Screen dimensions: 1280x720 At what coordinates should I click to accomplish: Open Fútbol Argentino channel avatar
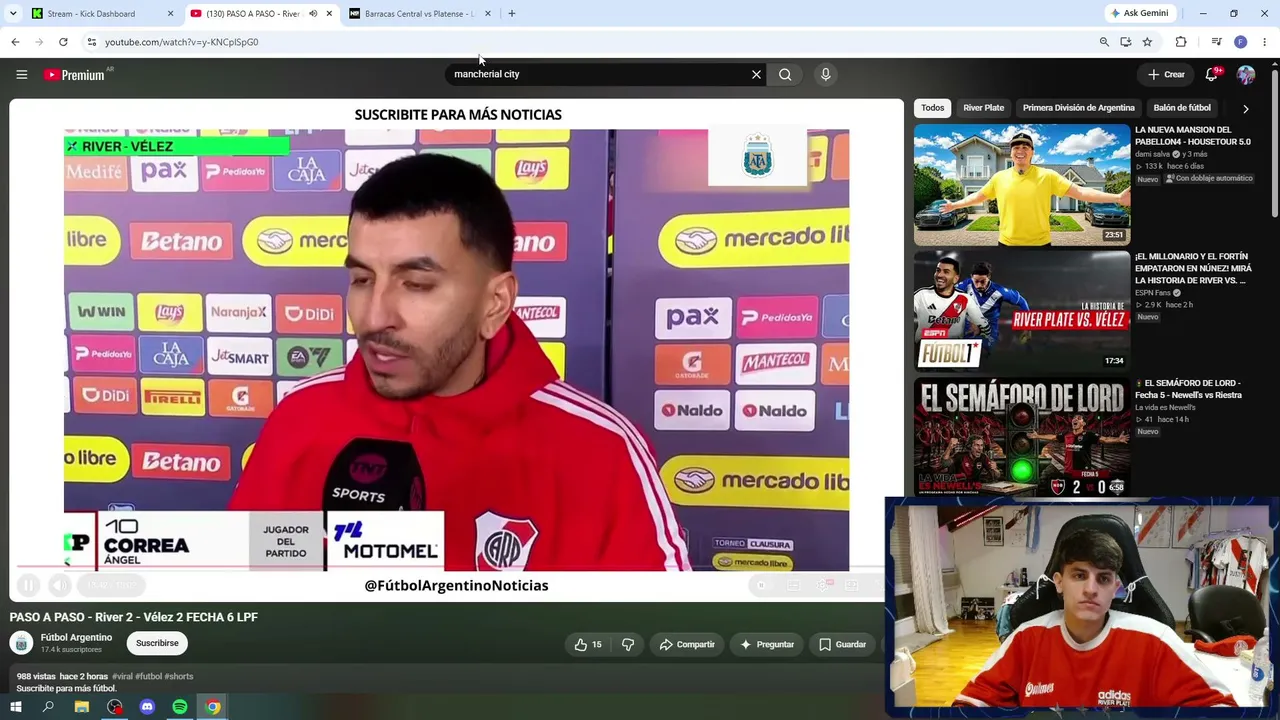pyautogui.click(x=21, y=643)
